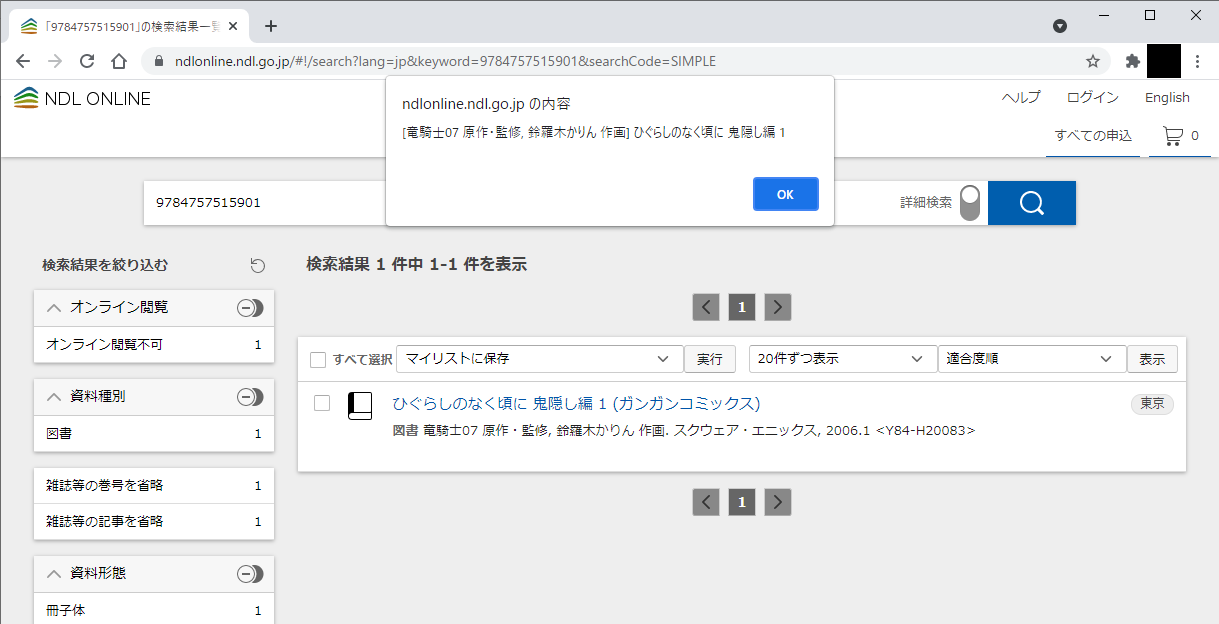Go to previous page in bottom pagination
Viewport: 1219px width, 624px height.
pyautogui.click(x=706, y=502)
